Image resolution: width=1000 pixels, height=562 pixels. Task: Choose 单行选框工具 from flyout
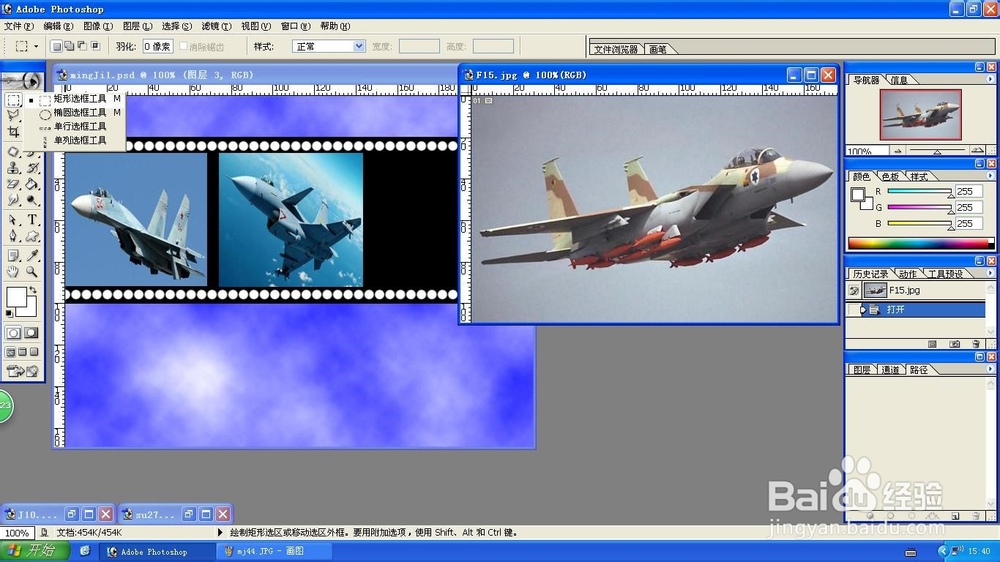click(80, 126)
